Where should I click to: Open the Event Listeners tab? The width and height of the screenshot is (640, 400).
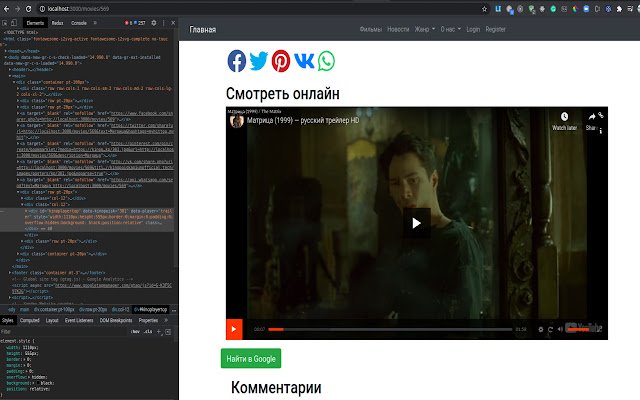79,320
